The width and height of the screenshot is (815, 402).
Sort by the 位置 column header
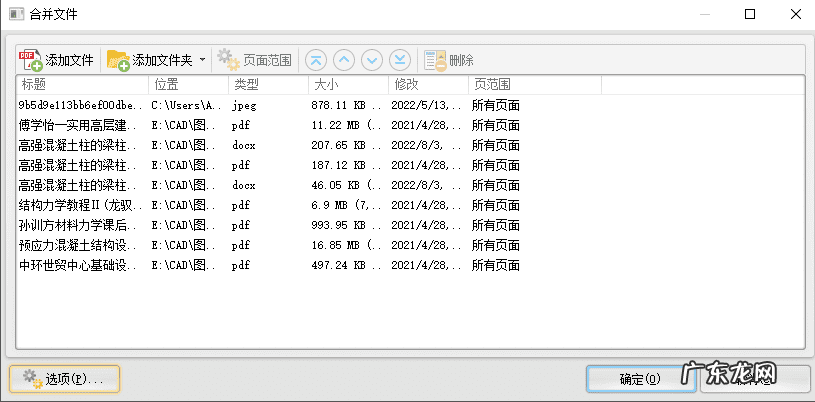point(189,85)
